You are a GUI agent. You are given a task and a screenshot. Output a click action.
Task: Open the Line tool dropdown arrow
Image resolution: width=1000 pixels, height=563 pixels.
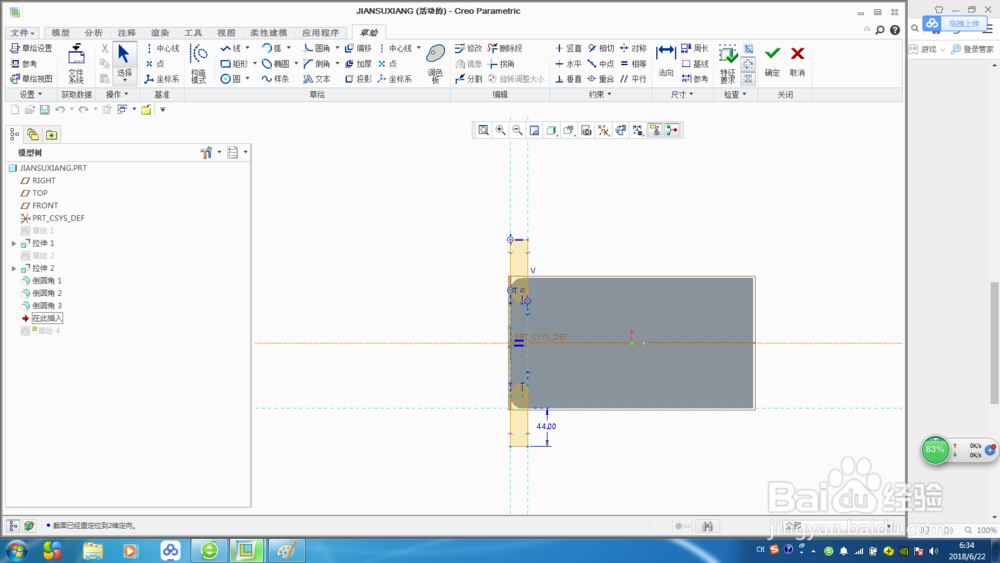coord(247,48)
